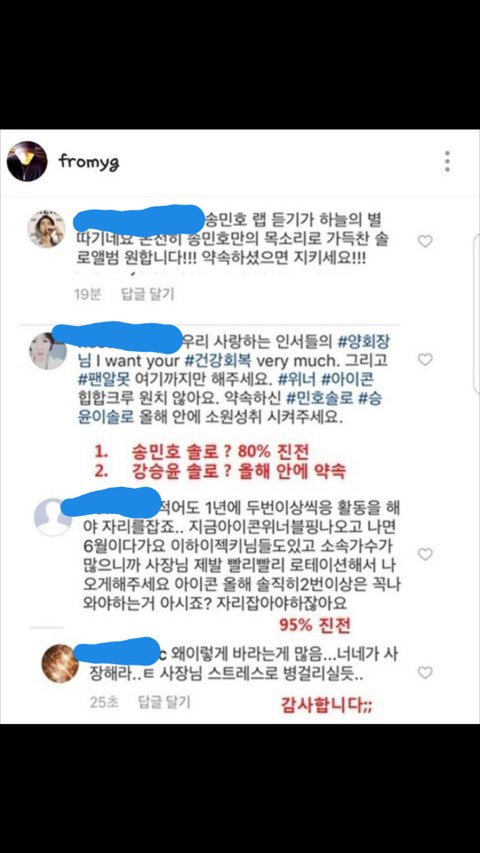Like the first comment about 송민호 랩
This screenshot has height=853, width=480.
[424, 240]
